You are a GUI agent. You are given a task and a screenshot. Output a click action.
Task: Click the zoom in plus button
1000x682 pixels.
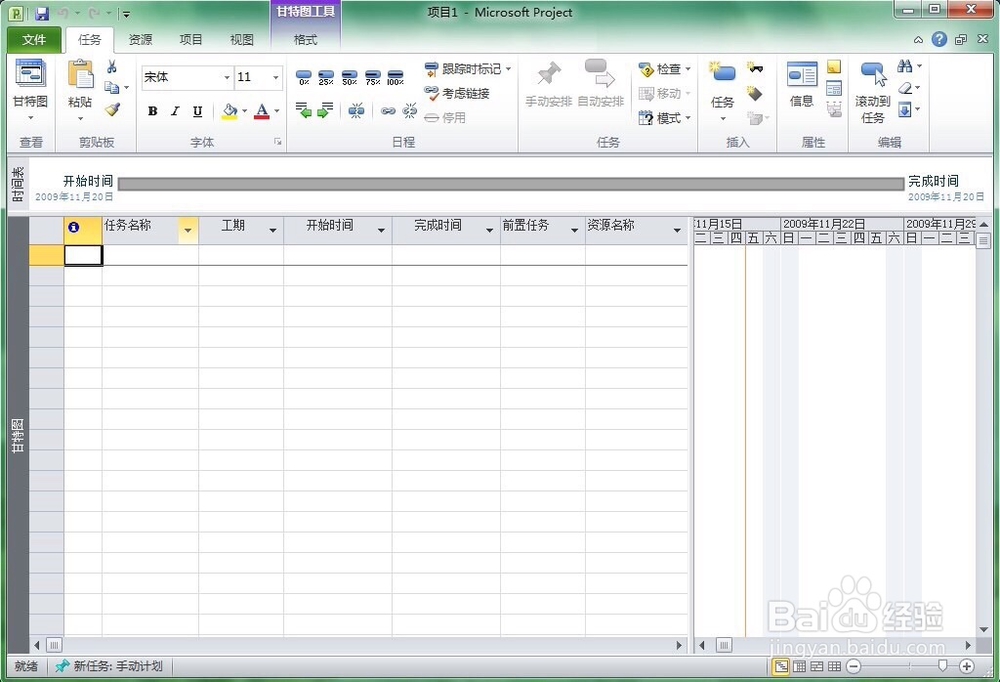(966, 667)
